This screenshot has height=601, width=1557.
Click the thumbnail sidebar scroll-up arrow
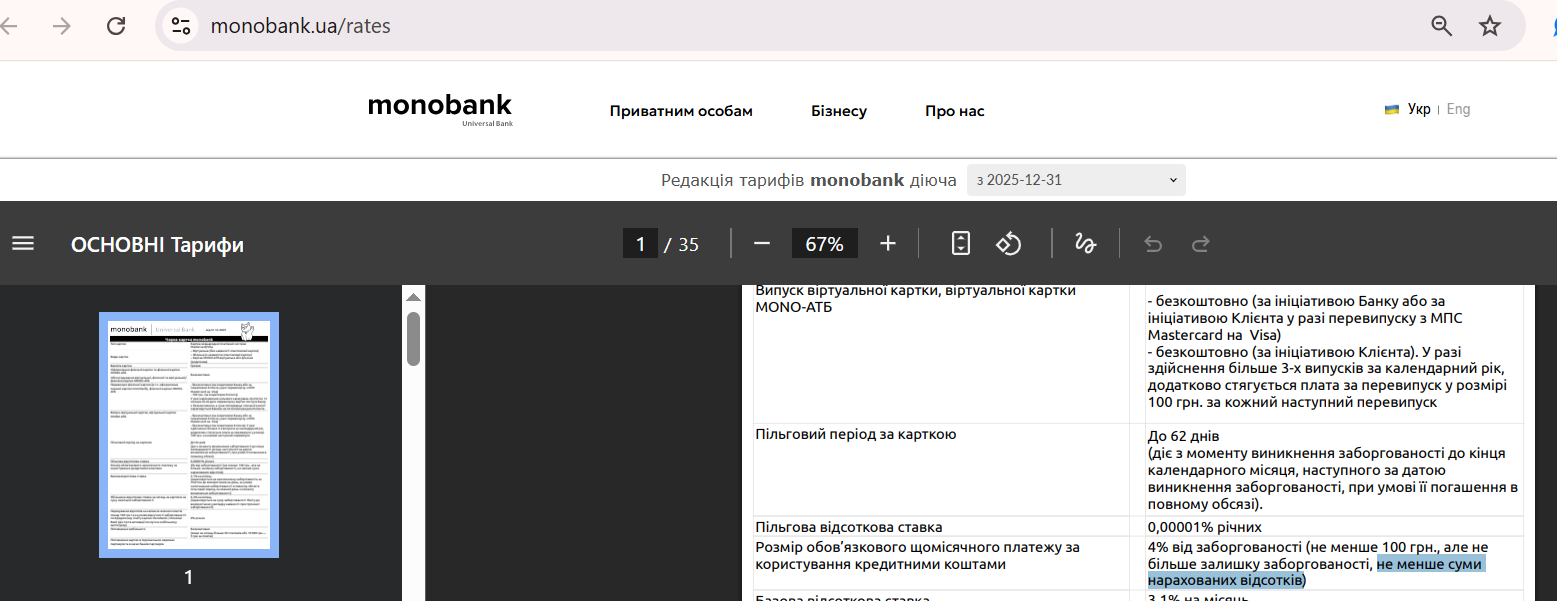[x=413, y=297]
